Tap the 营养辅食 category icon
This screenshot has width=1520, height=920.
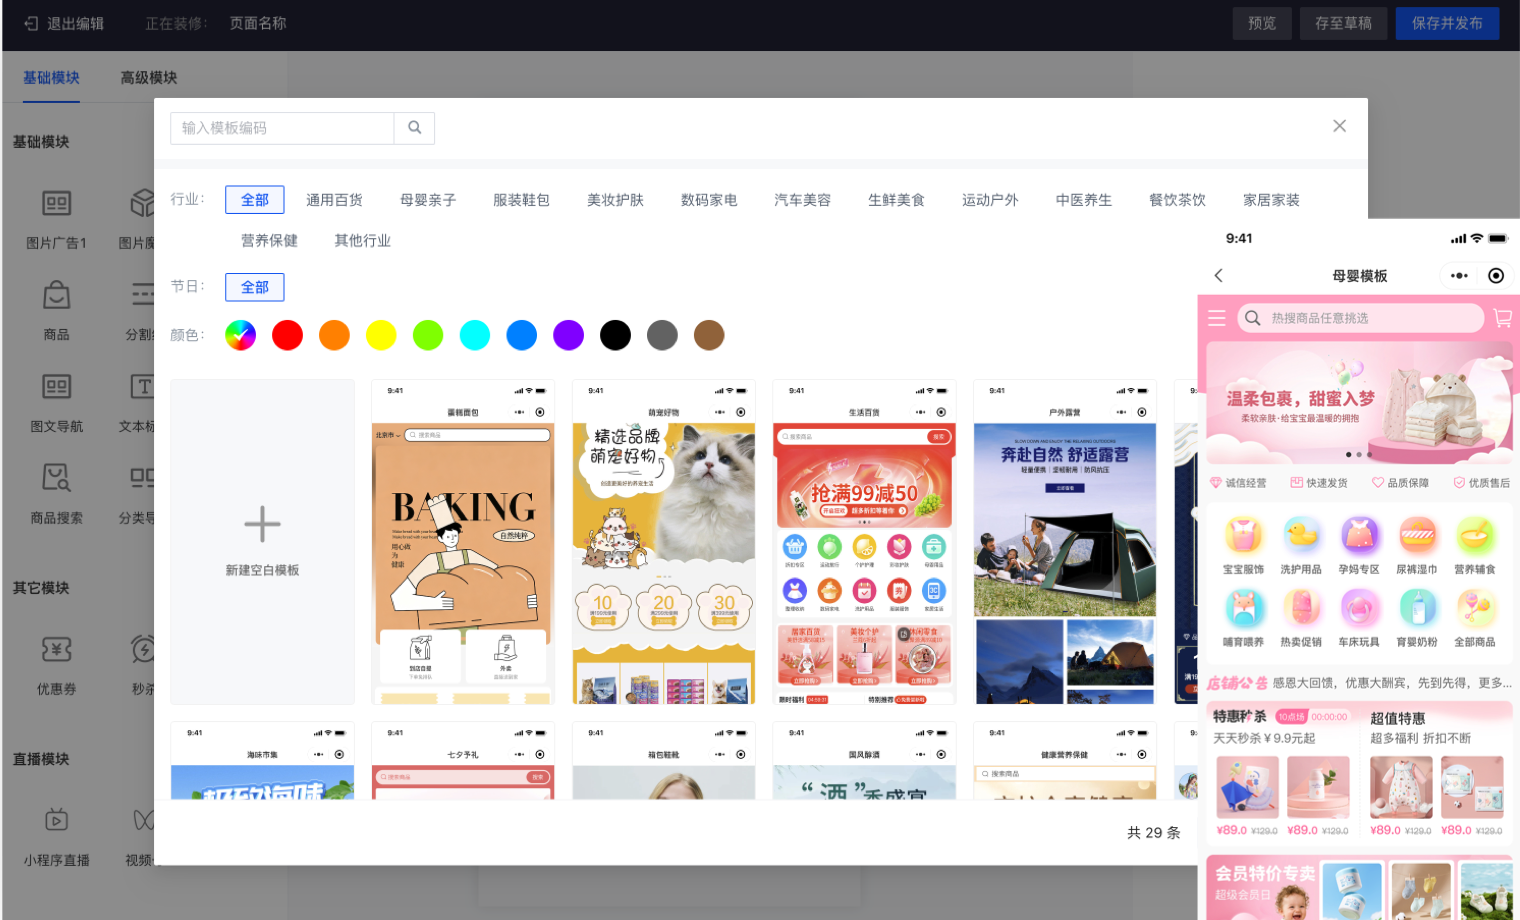pos(1475,536)
